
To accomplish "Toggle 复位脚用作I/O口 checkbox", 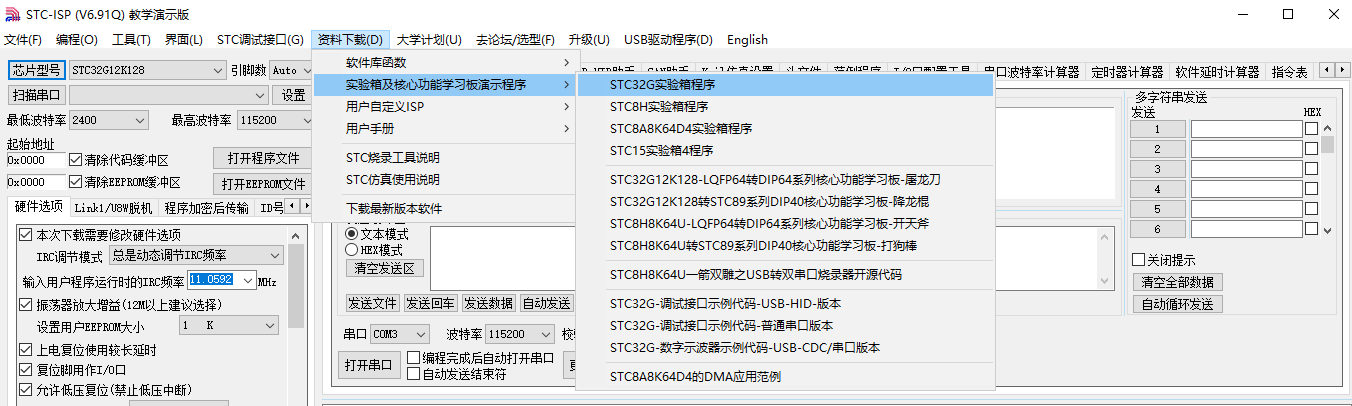I will pyautogui.click(x=26, y=370).
